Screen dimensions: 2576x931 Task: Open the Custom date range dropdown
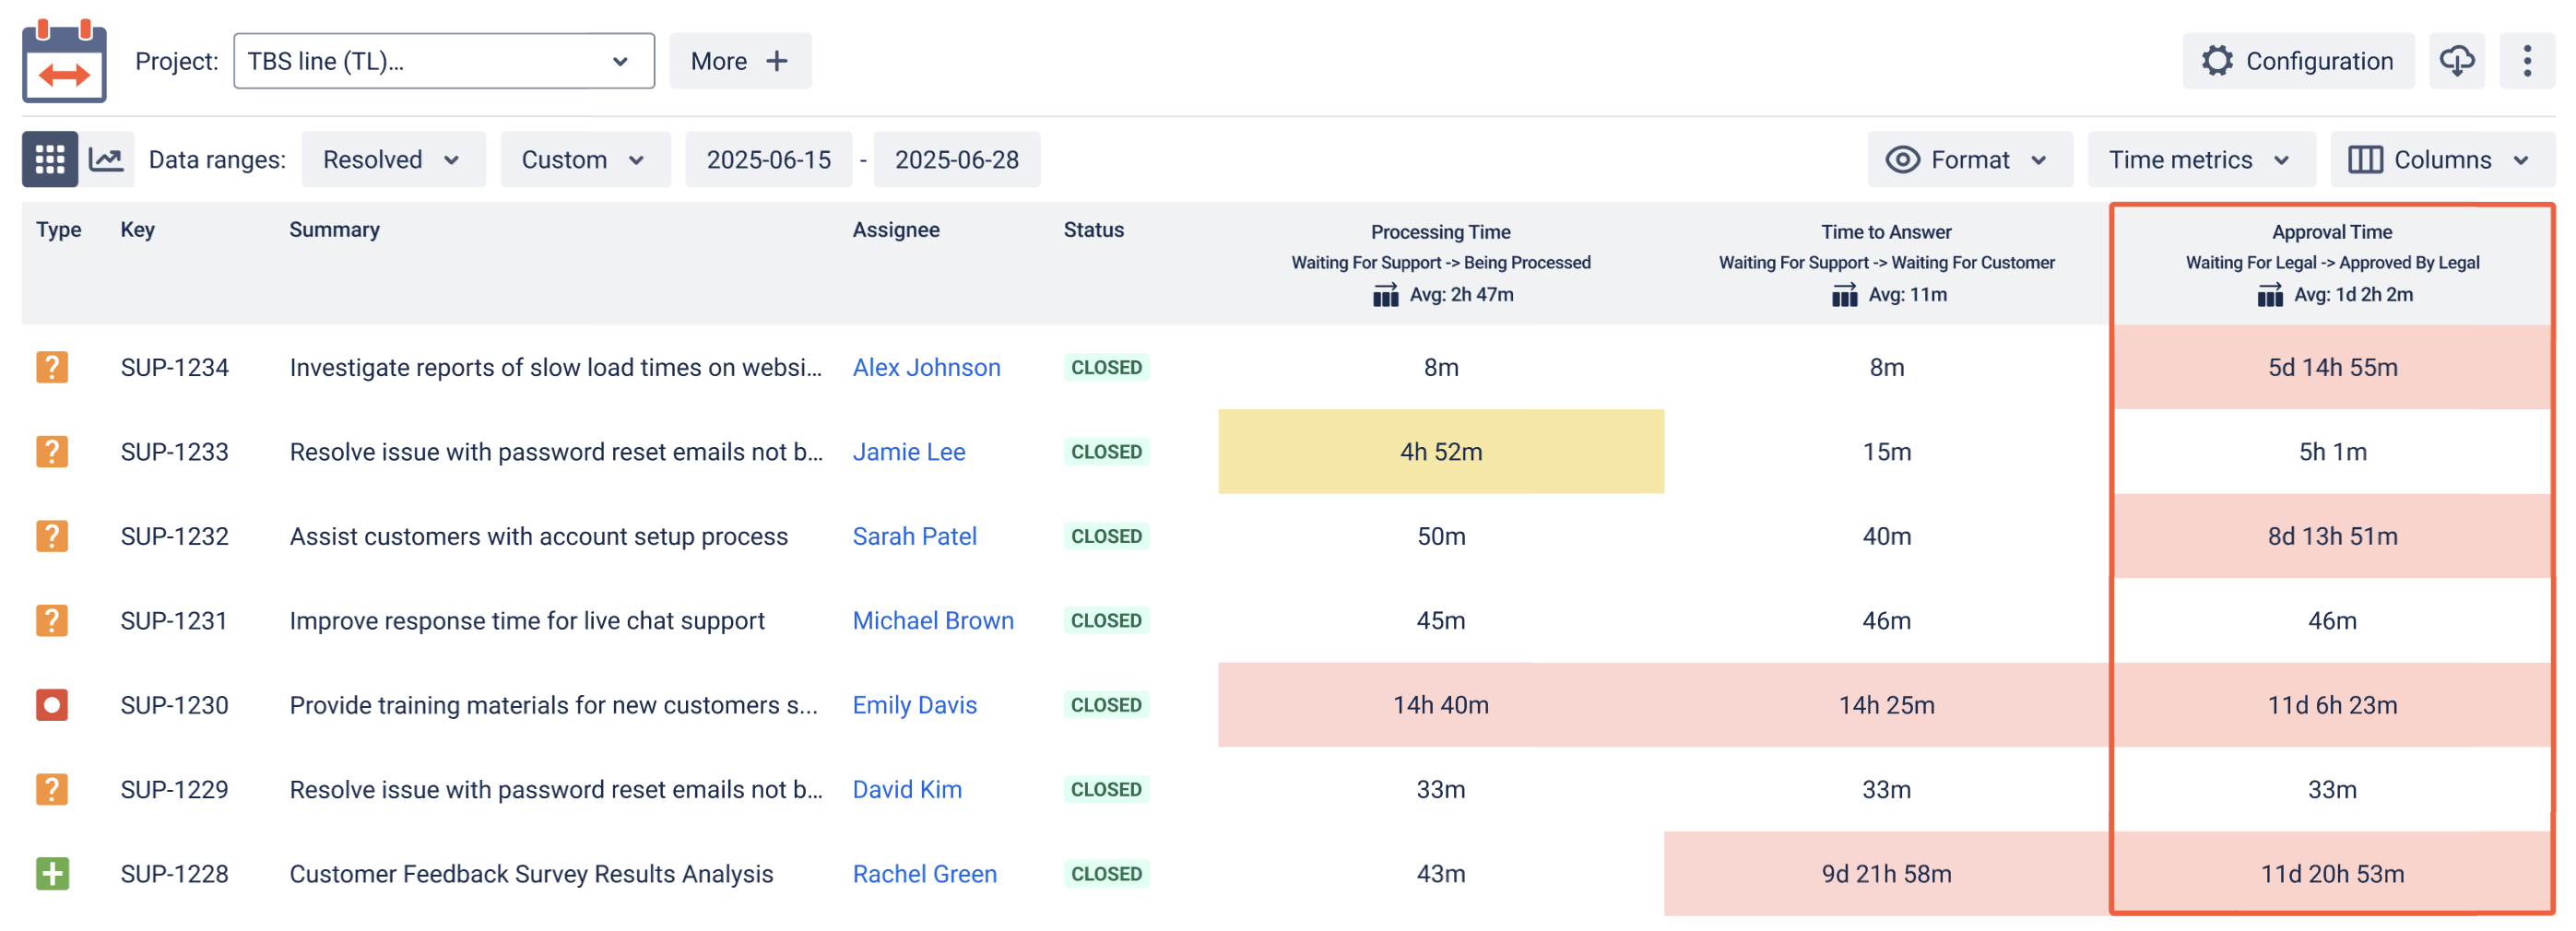pos(585,159)
